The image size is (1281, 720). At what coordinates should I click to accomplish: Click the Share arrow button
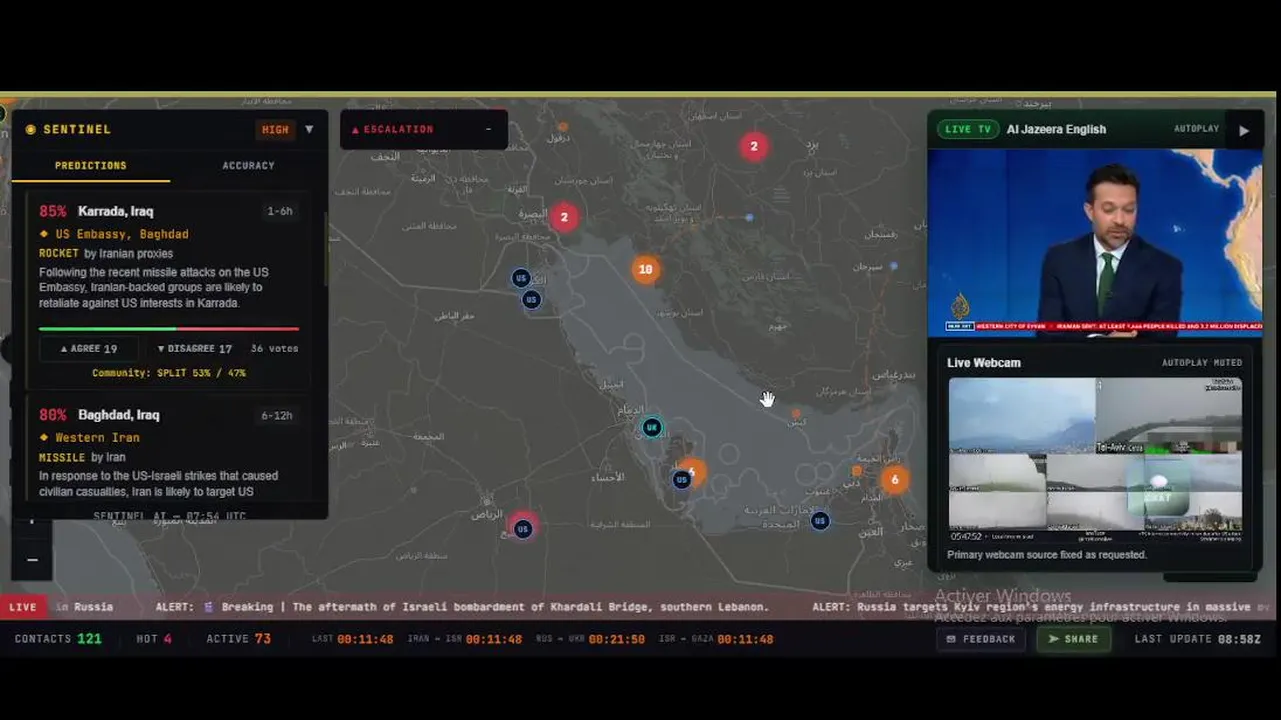[1074, 639]
